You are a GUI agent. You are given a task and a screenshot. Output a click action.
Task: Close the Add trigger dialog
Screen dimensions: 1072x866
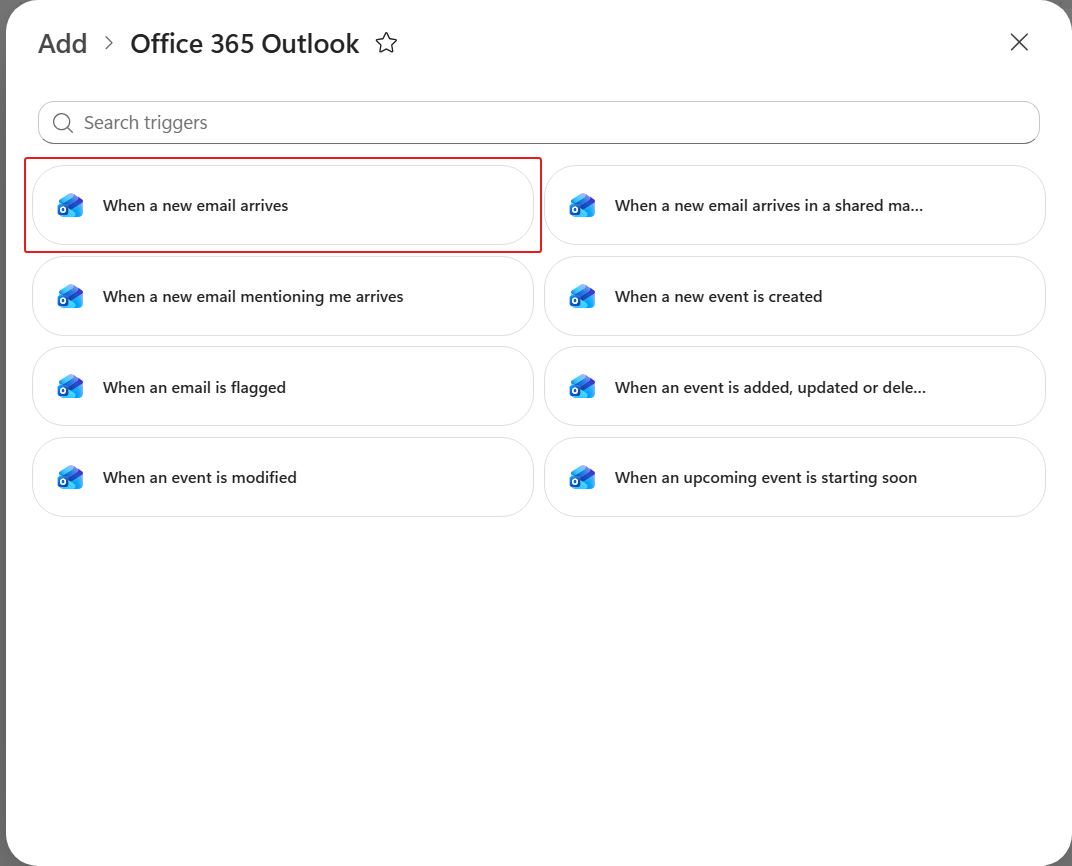tap(1019, 42)
